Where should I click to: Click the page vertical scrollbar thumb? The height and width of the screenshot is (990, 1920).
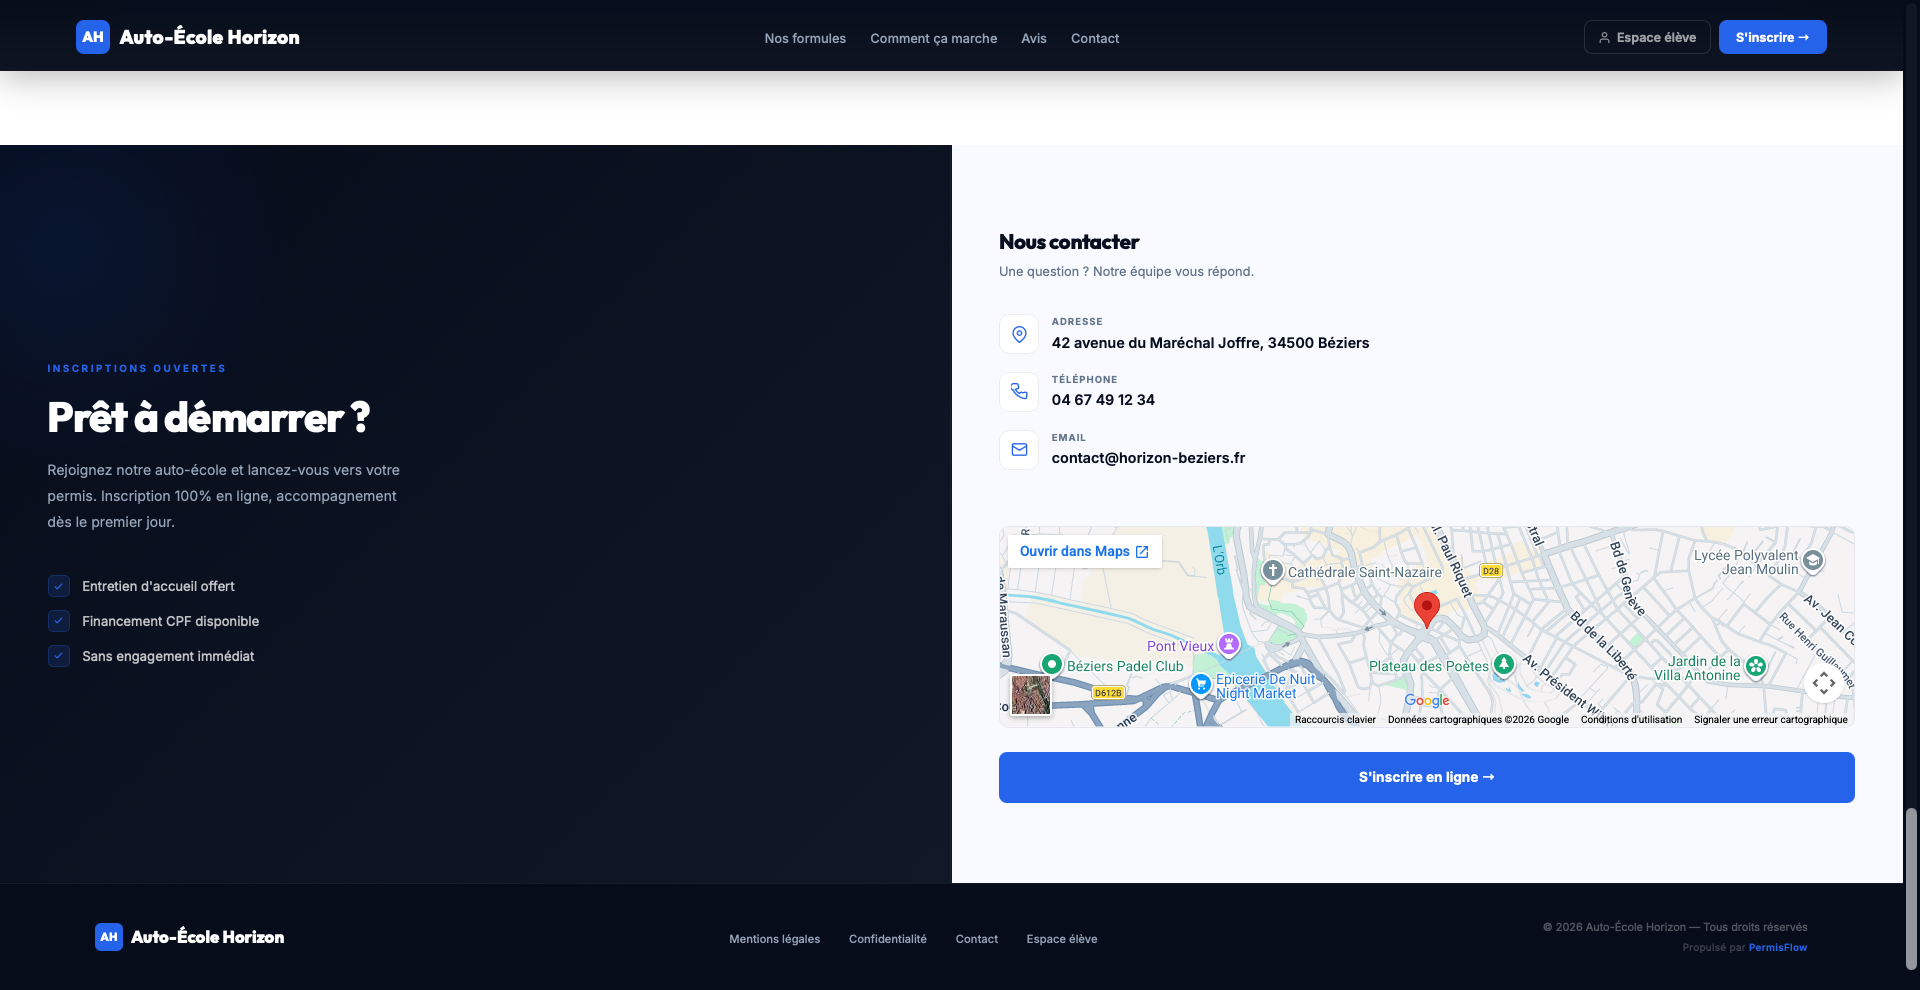pyautogui.click(x=1911, y=888)
